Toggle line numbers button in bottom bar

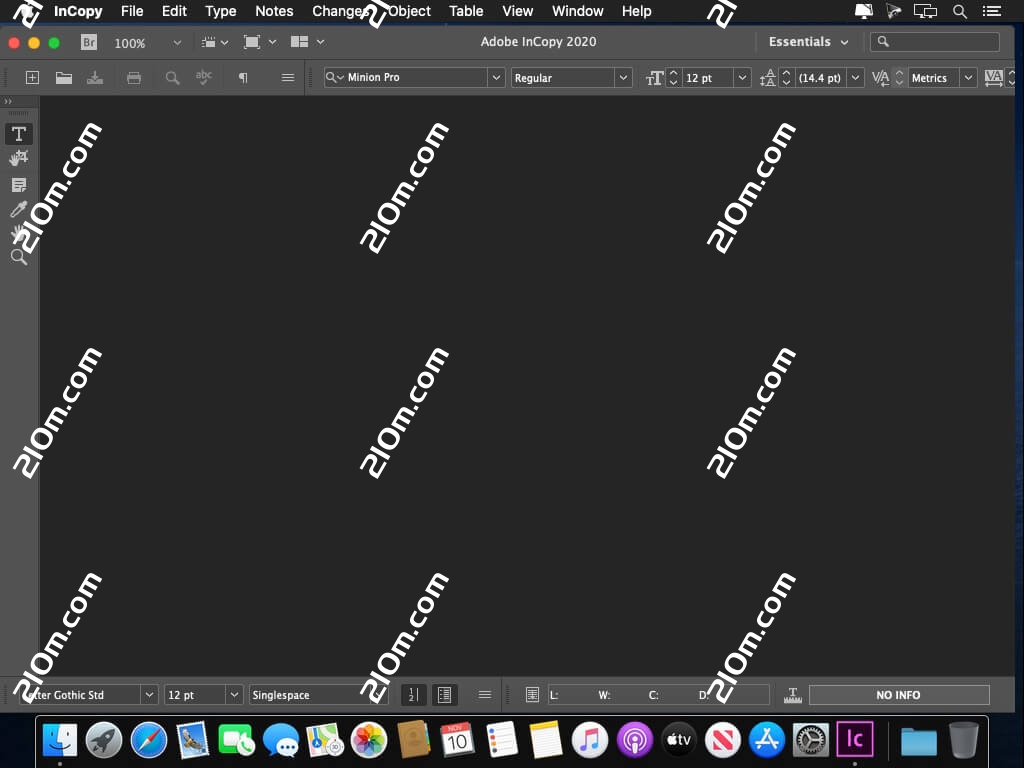(413, 695)
